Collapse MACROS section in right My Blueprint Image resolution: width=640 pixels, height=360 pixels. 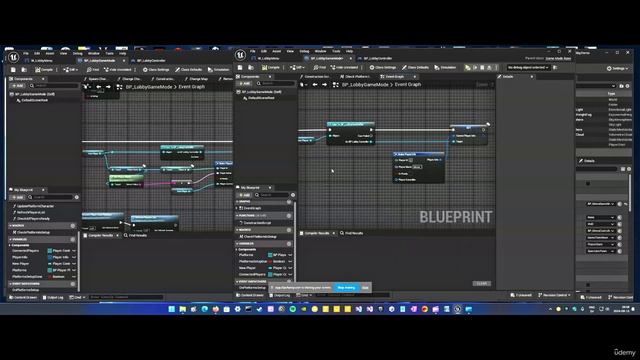[x=238, y=230]
